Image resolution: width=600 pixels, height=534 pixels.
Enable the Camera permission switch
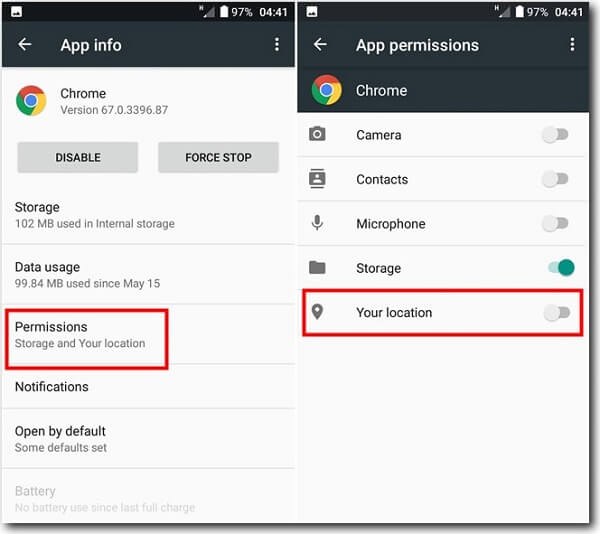coord(556,135)
